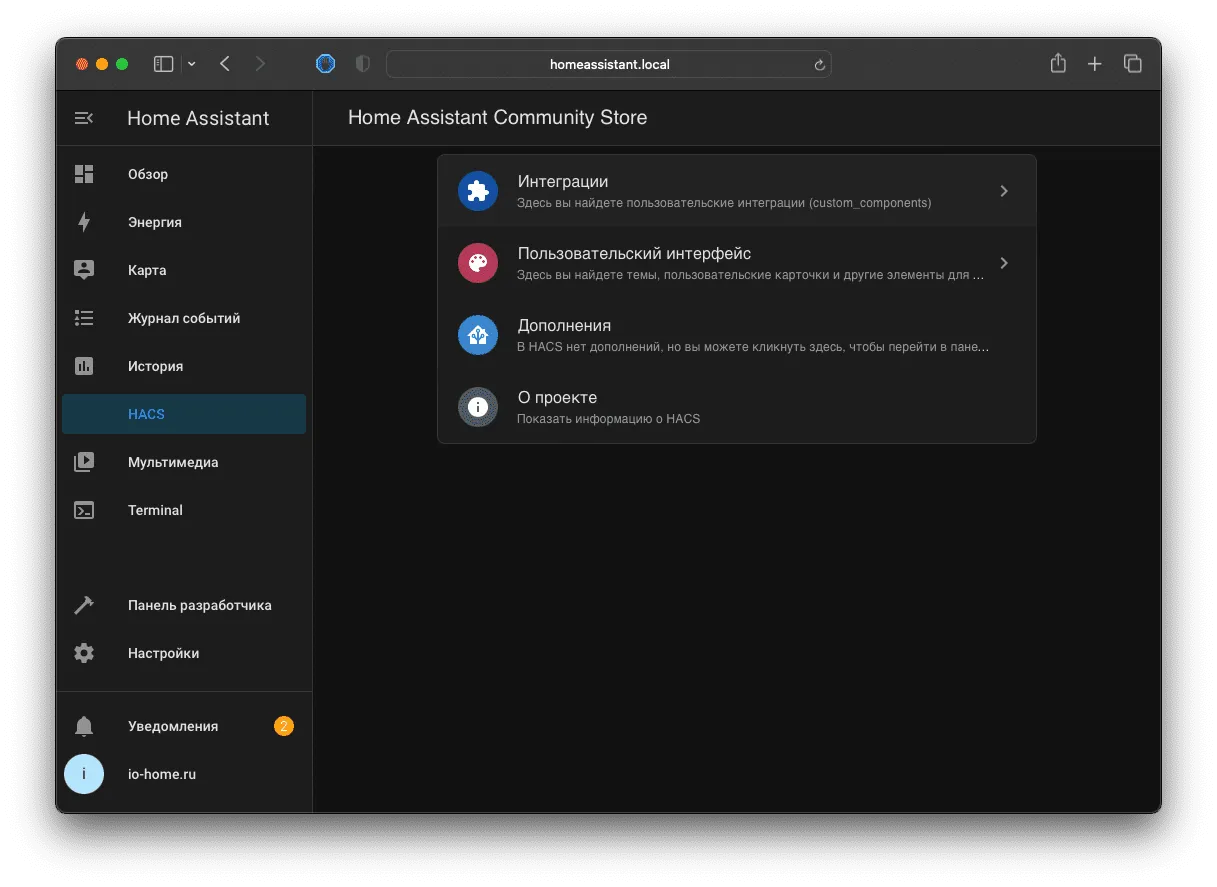Viewport: 1217px width, 887px height.
Task: Open the История chart icon
Action: (x=84, y=366)
